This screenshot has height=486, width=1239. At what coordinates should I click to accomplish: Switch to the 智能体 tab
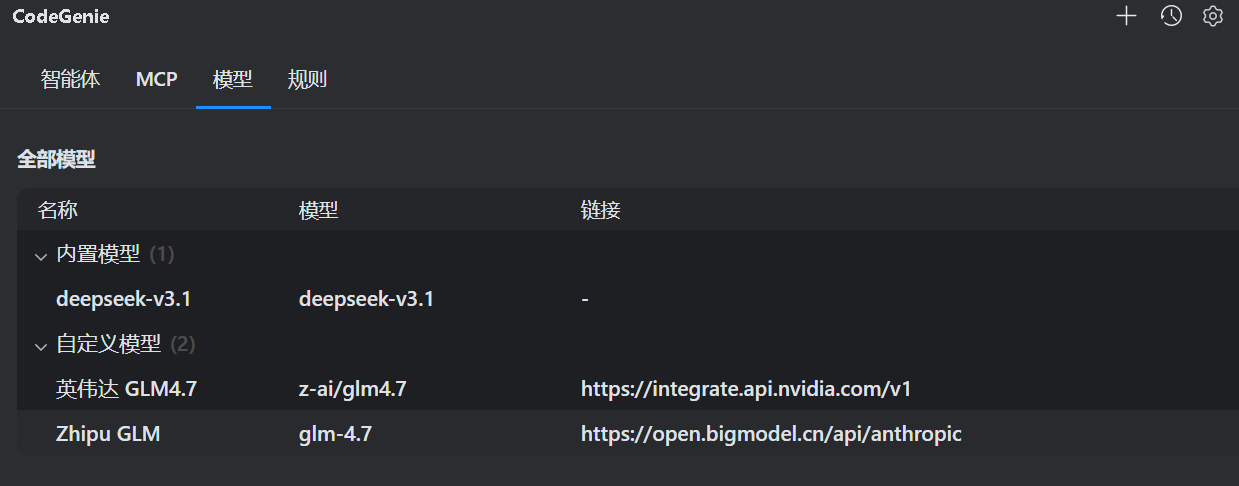click(70, 80)
